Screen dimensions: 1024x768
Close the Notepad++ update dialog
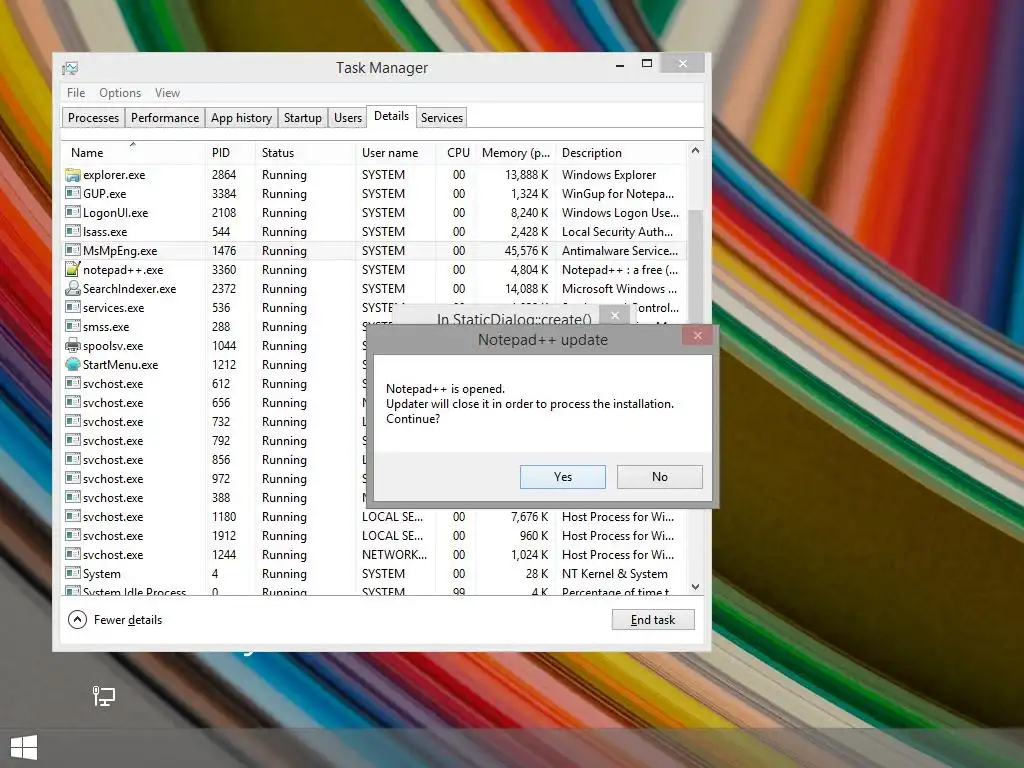point(697,336)
